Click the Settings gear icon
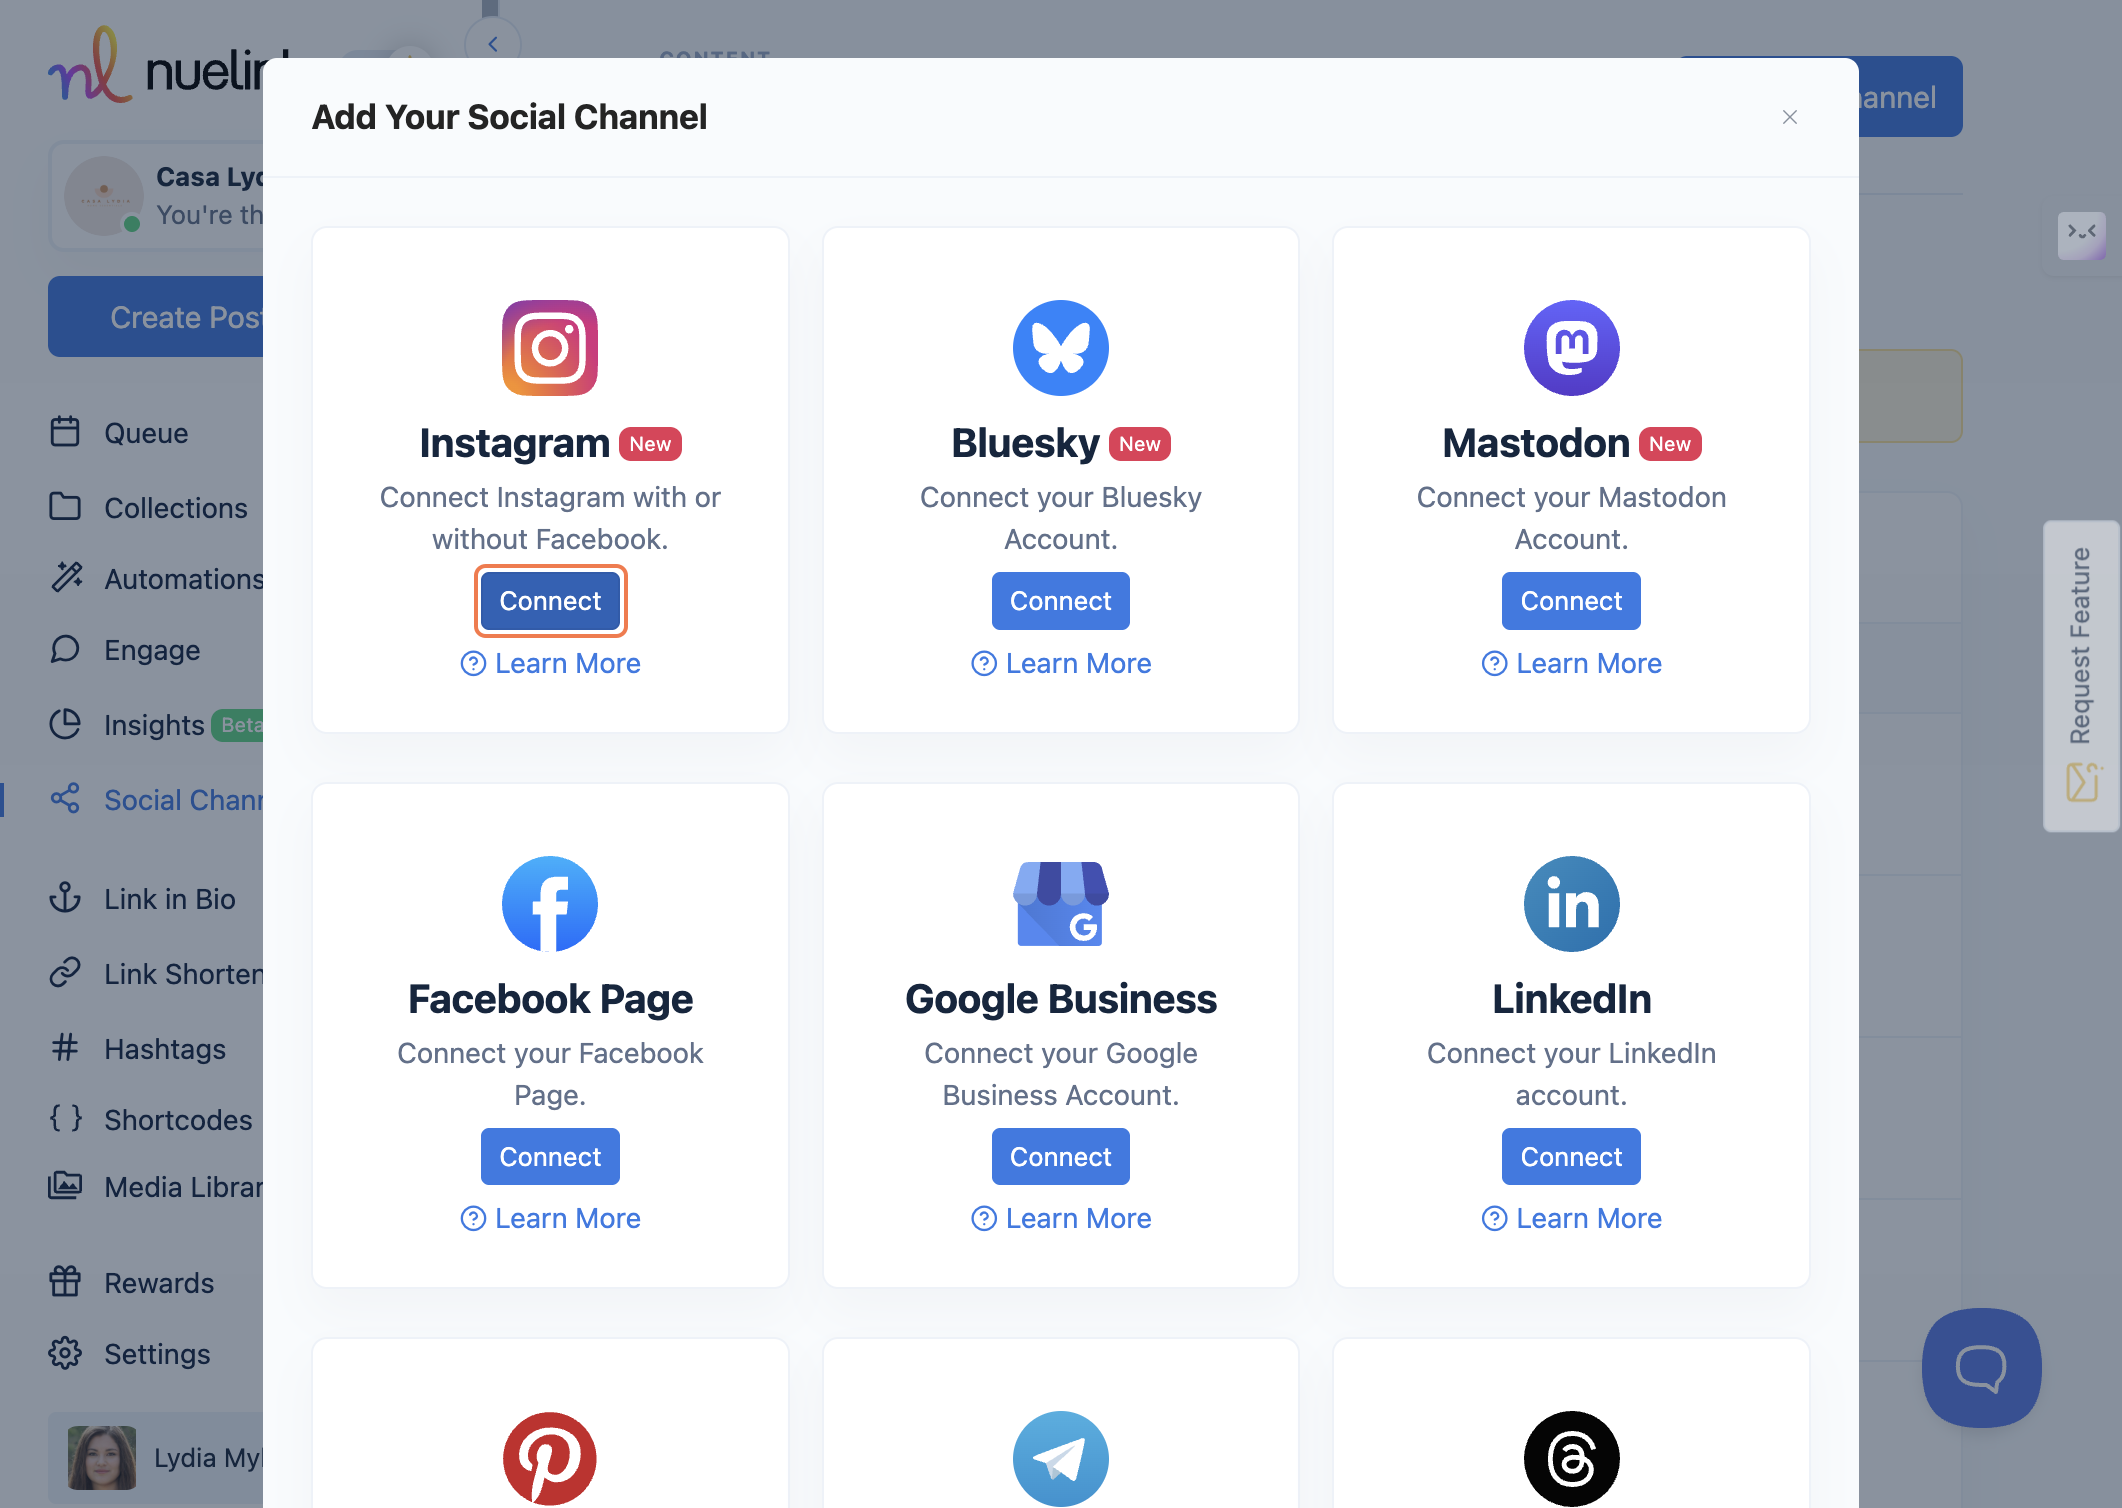 [x=65, y=1352]
